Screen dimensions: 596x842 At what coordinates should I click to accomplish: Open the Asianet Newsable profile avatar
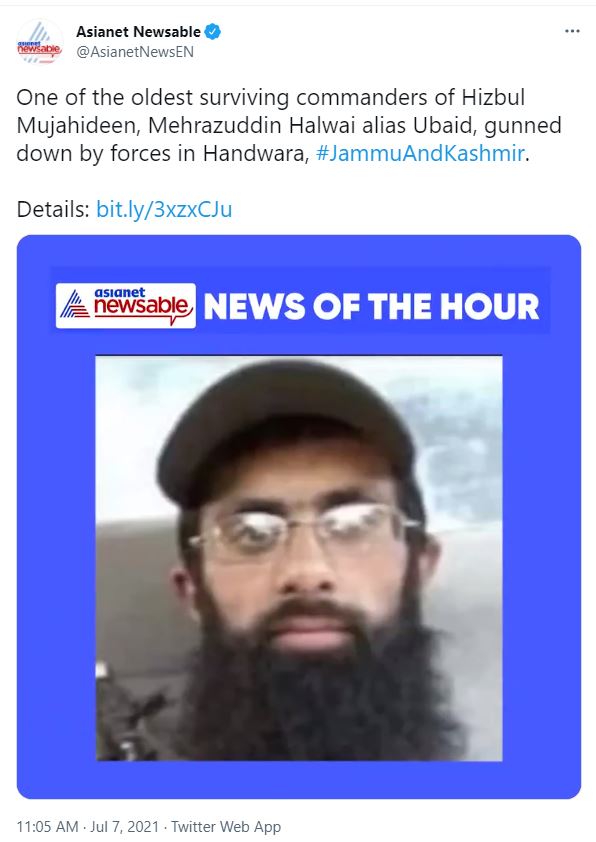[39, 42]
